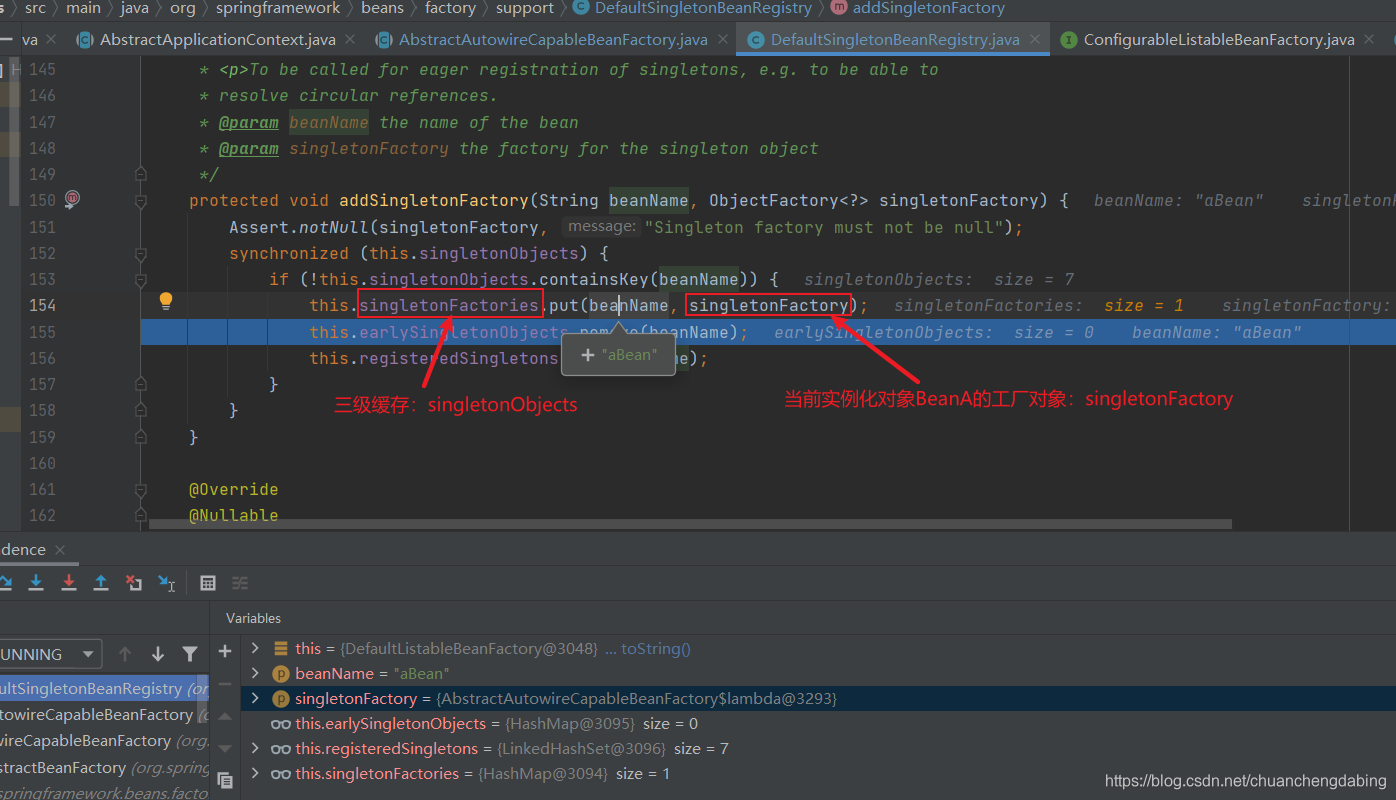
Task: Click the Step Into blue down-arrow icon
Action: [36, 582]
